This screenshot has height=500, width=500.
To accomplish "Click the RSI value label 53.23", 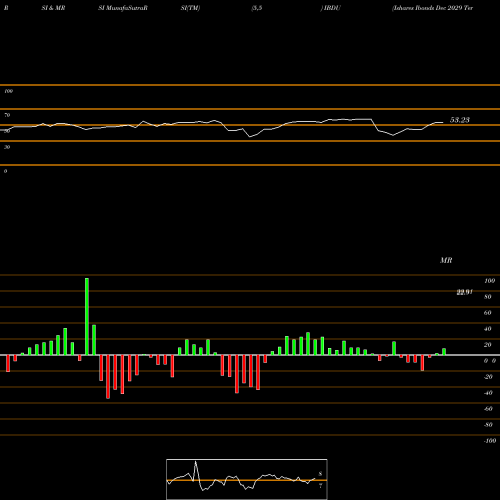I will click(x=460, y=120).
